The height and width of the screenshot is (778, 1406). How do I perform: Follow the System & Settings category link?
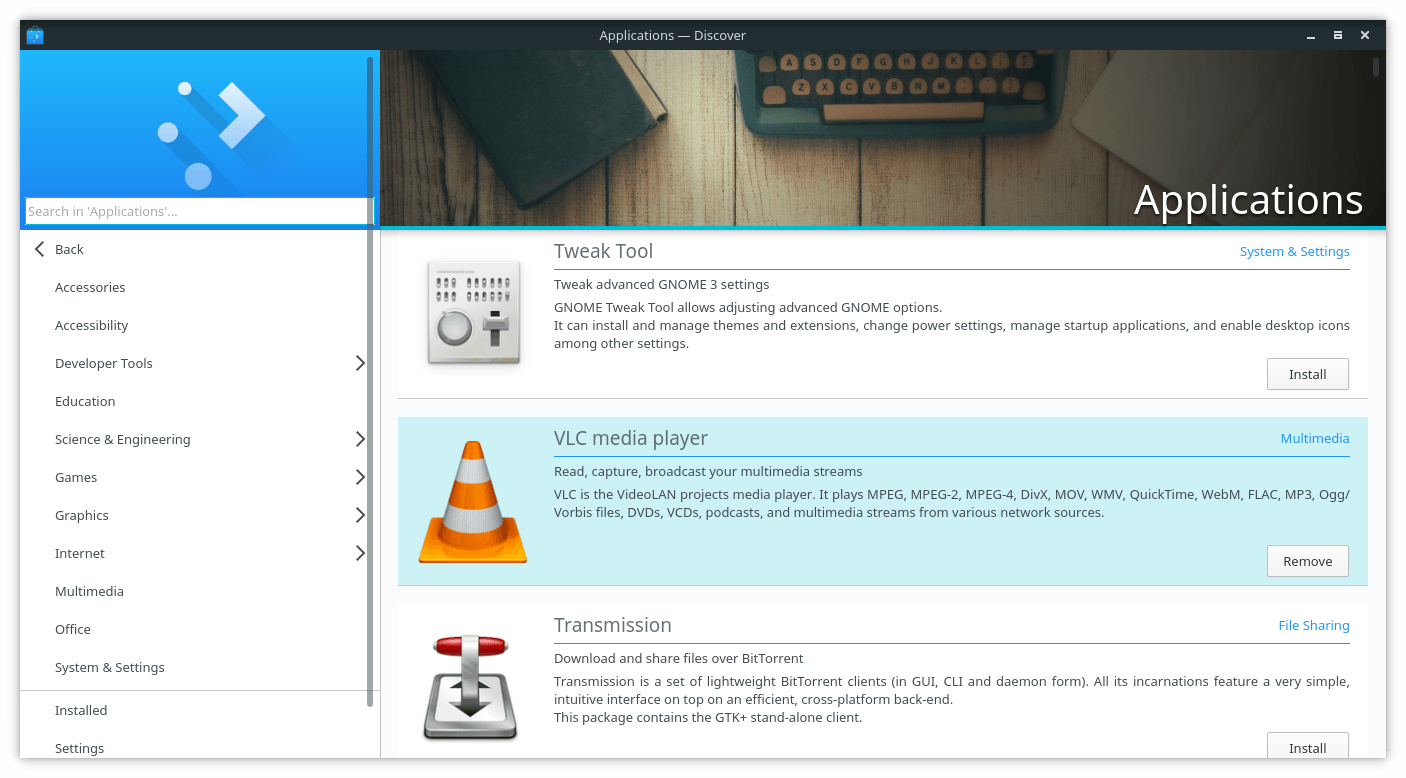click(1294, 251)
